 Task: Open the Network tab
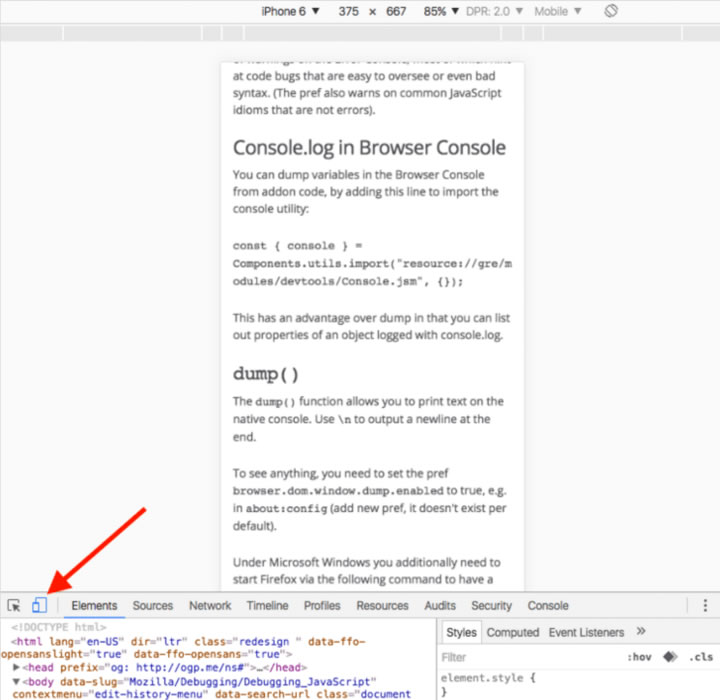click(210, 605)
